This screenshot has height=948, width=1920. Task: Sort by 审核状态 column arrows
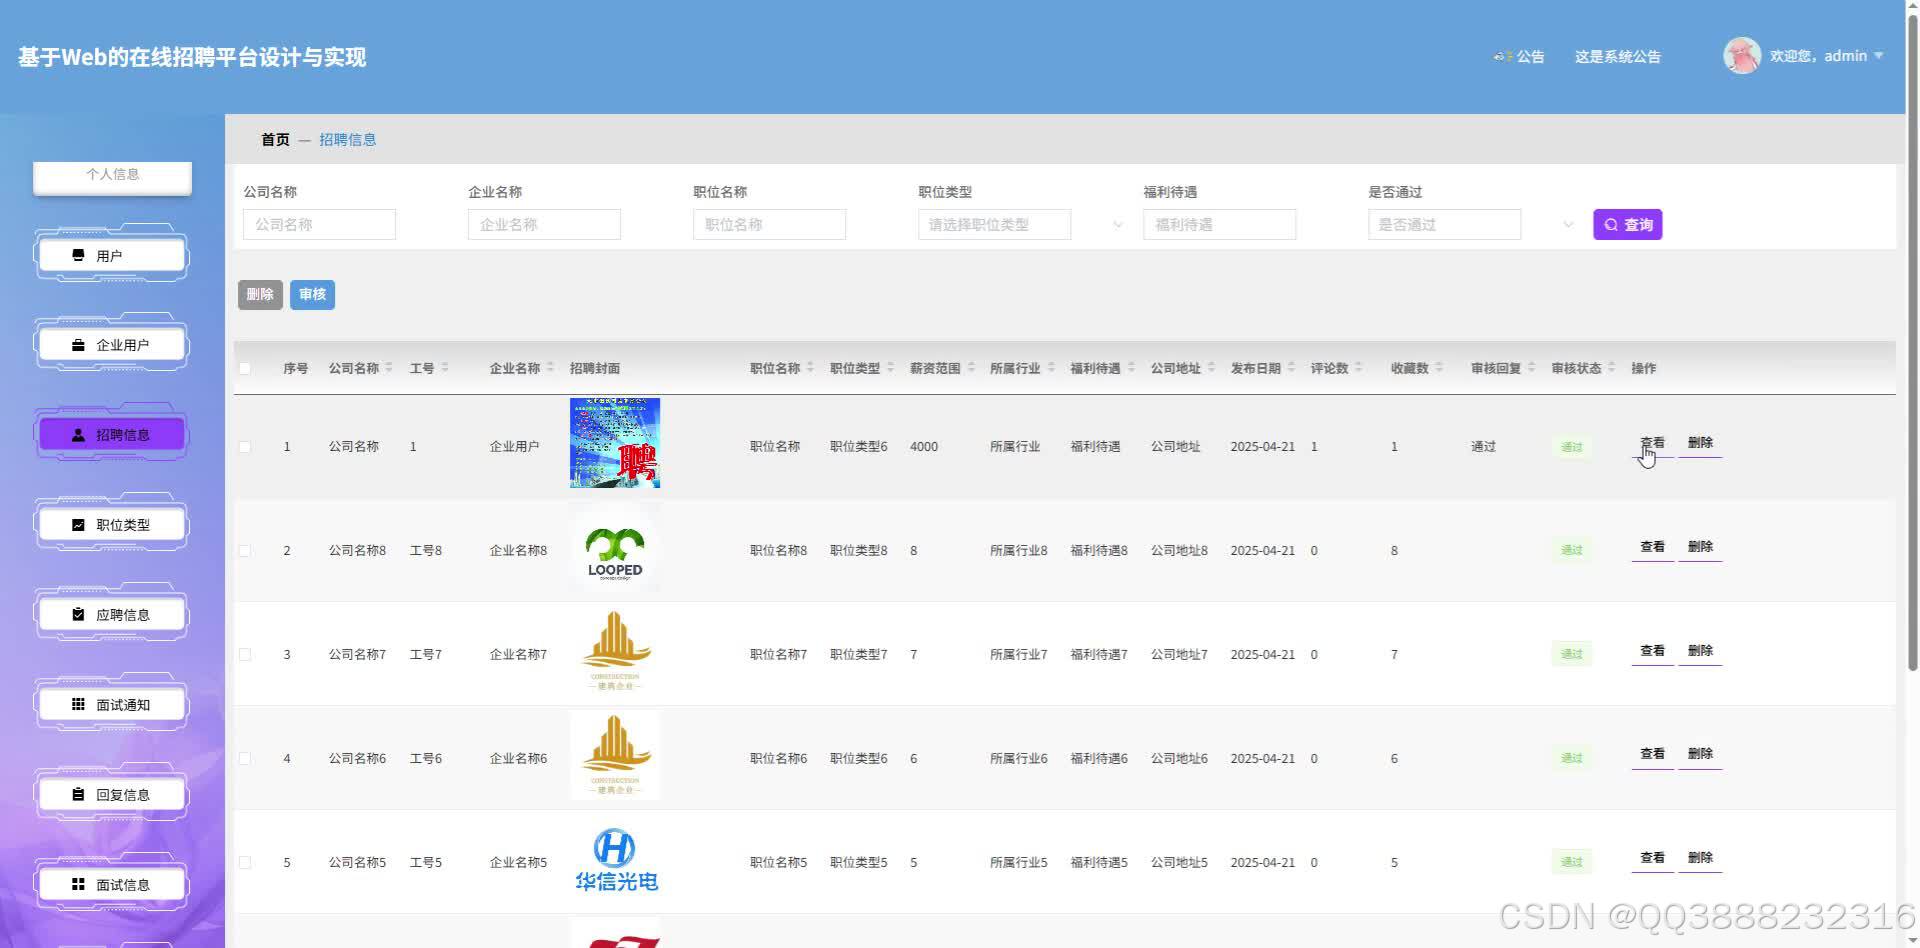click(1611, 368)
